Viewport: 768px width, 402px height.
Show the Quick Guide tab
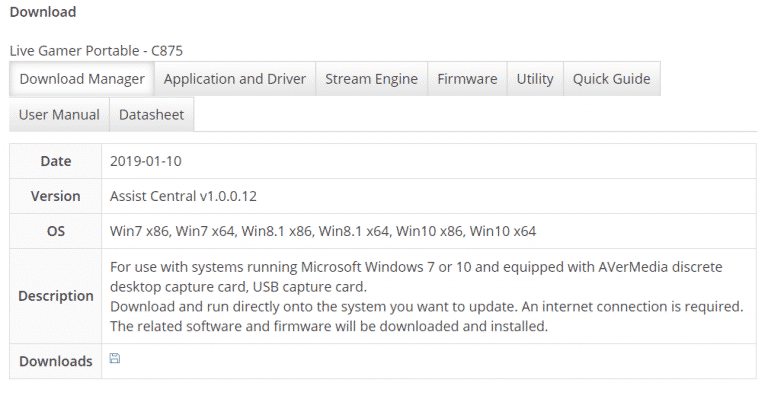pos(611,79)
